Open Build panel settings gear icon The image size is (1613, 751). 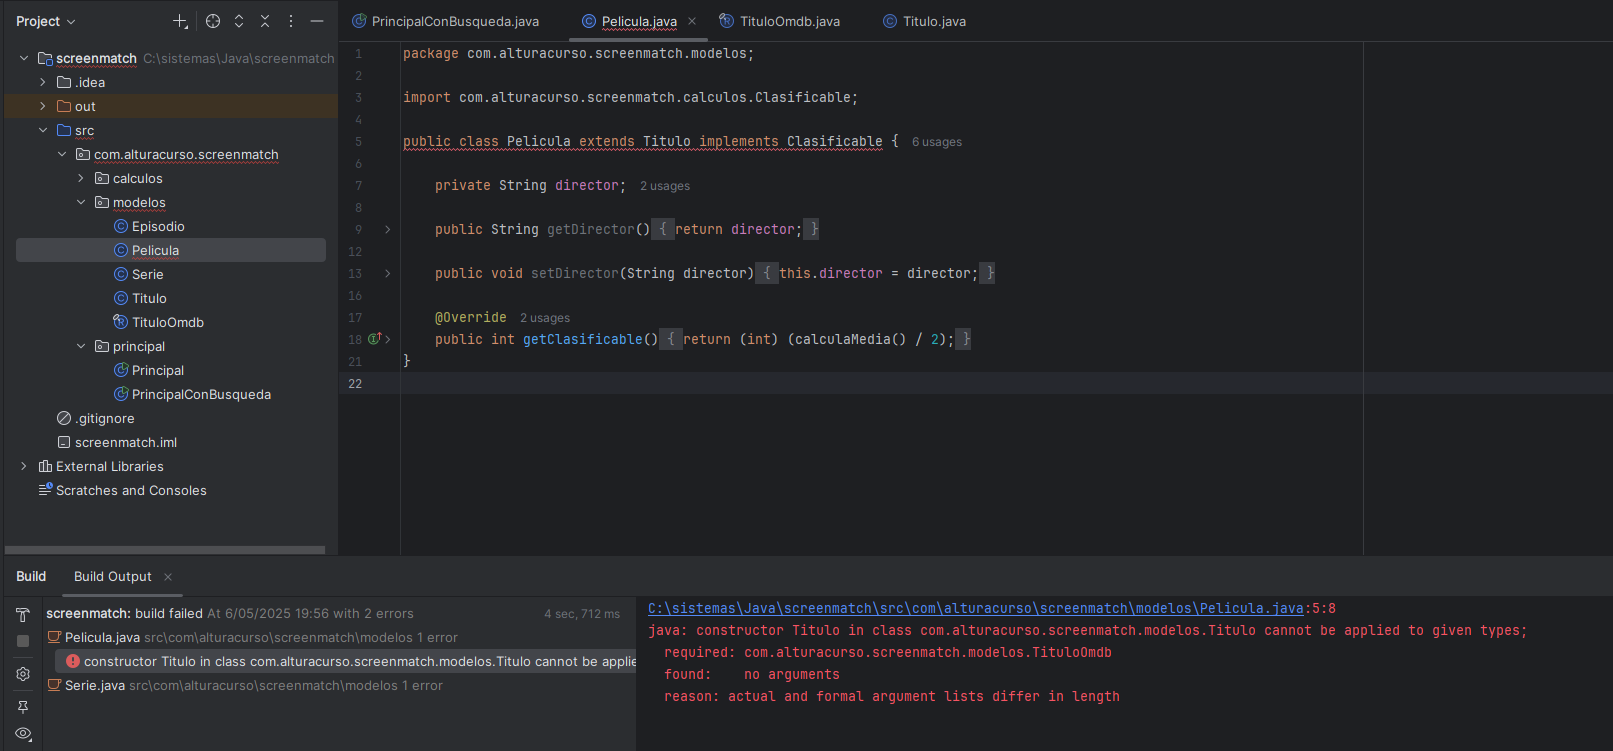[23, 674]
